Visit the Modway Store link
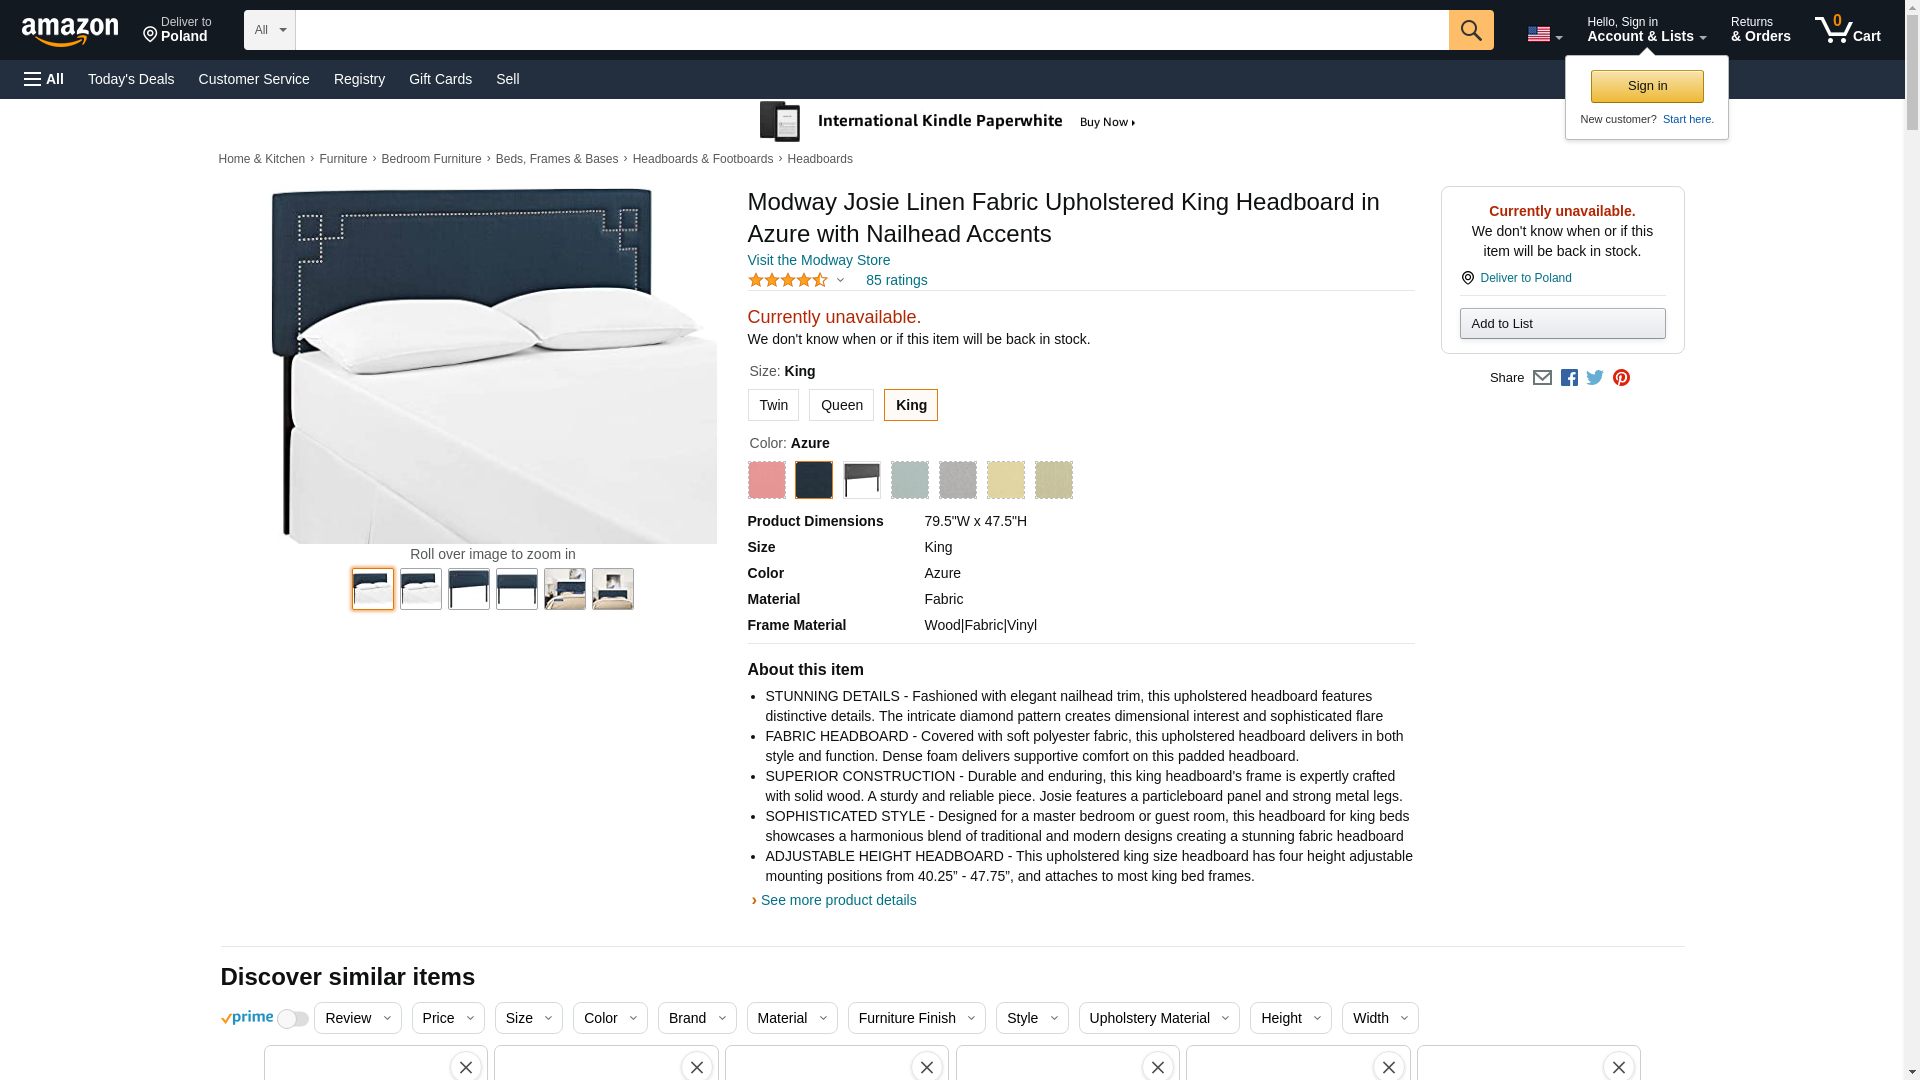The image size is (1920, 1080). pyautogui.click(x=818, y=260)
